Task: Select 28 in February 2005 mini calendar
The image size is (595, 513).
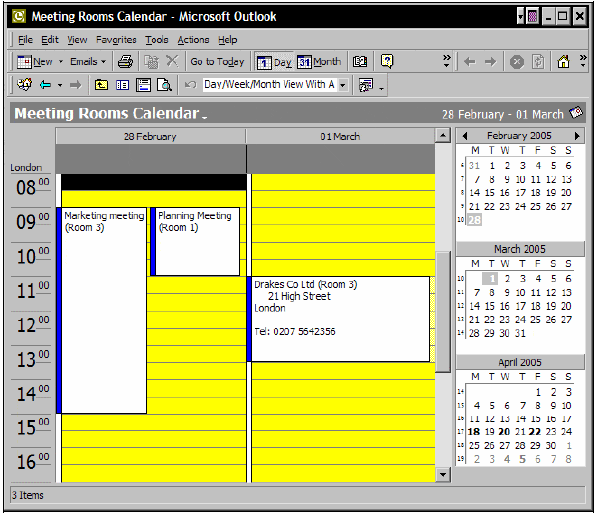Action: click(x=474, y=220)
